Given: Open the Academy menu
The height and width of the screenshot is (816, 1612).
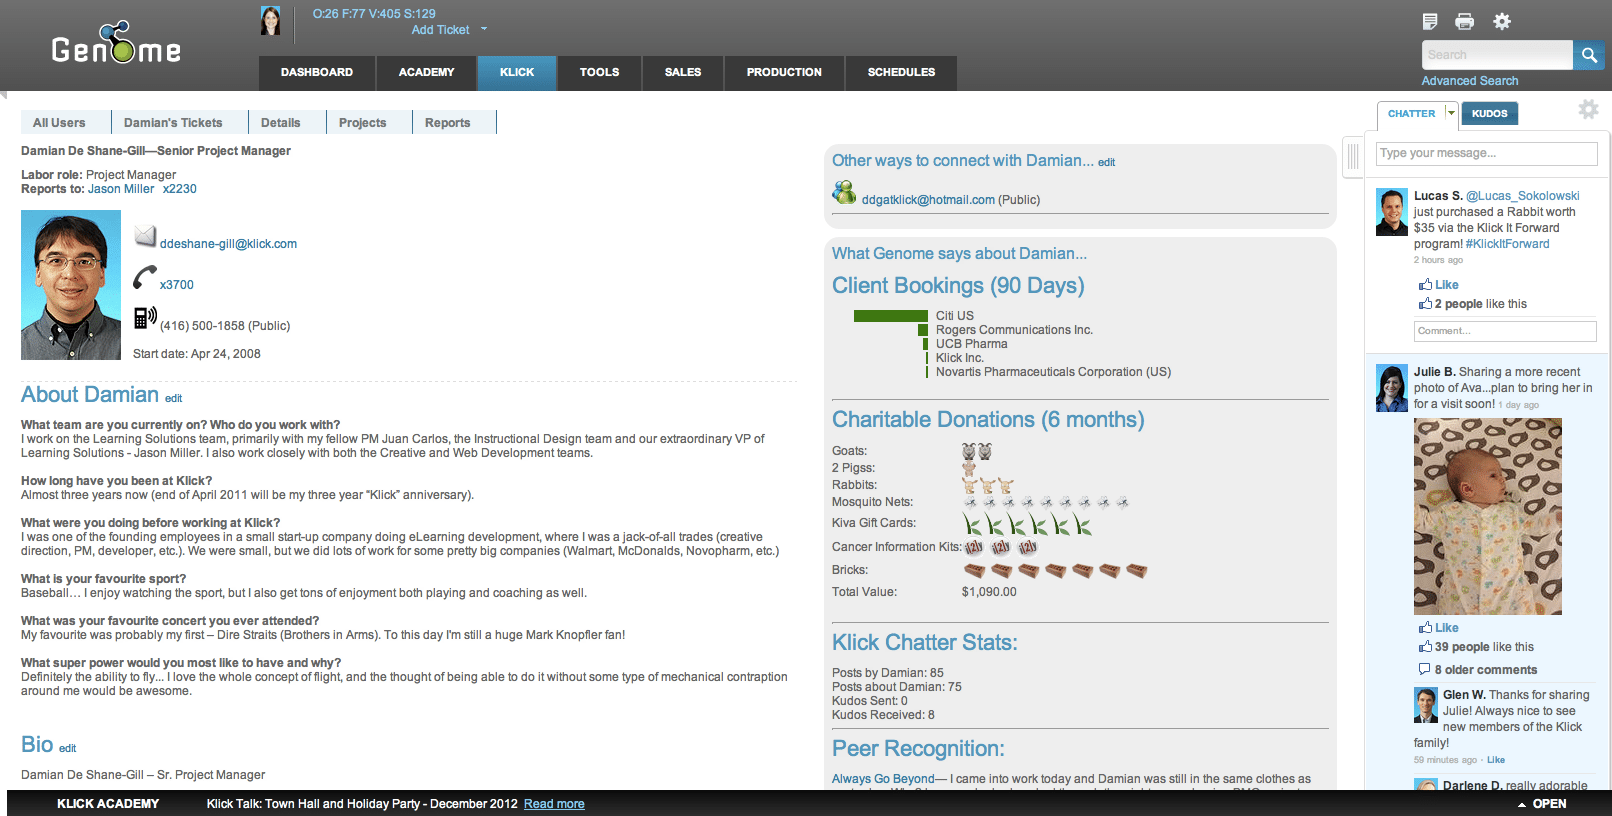Looking at the screenshot, I should pyautogui.click(x=426, y=72).
